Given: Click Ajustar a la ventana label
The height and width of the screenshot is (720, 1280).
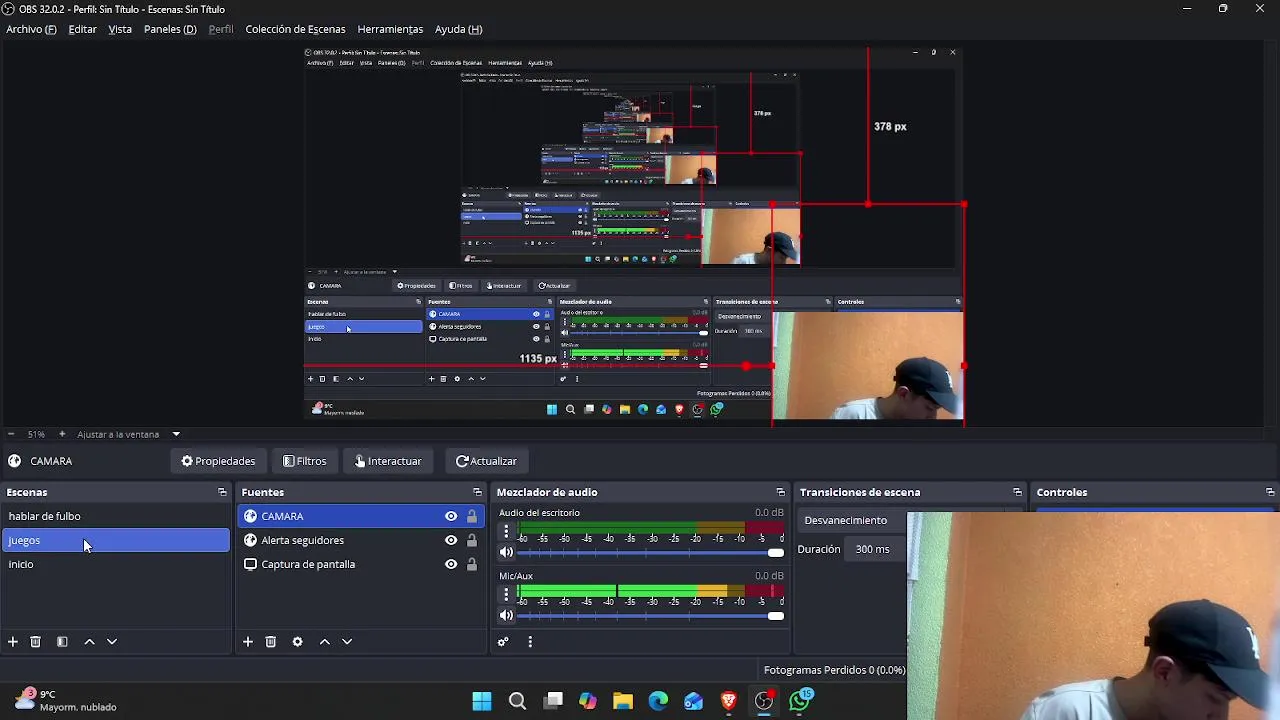Looking at the screenshot, I should click(118, 434).
